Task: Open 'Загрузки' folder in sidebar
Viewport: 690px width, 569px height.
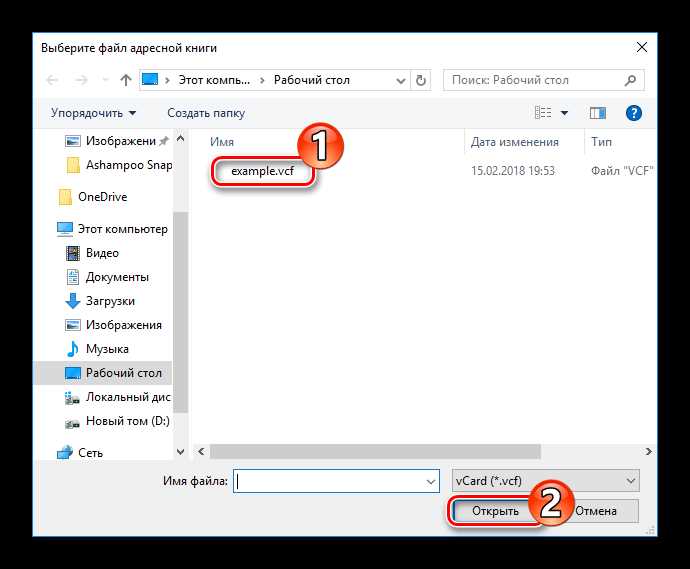Action: (x=100, y=301)
